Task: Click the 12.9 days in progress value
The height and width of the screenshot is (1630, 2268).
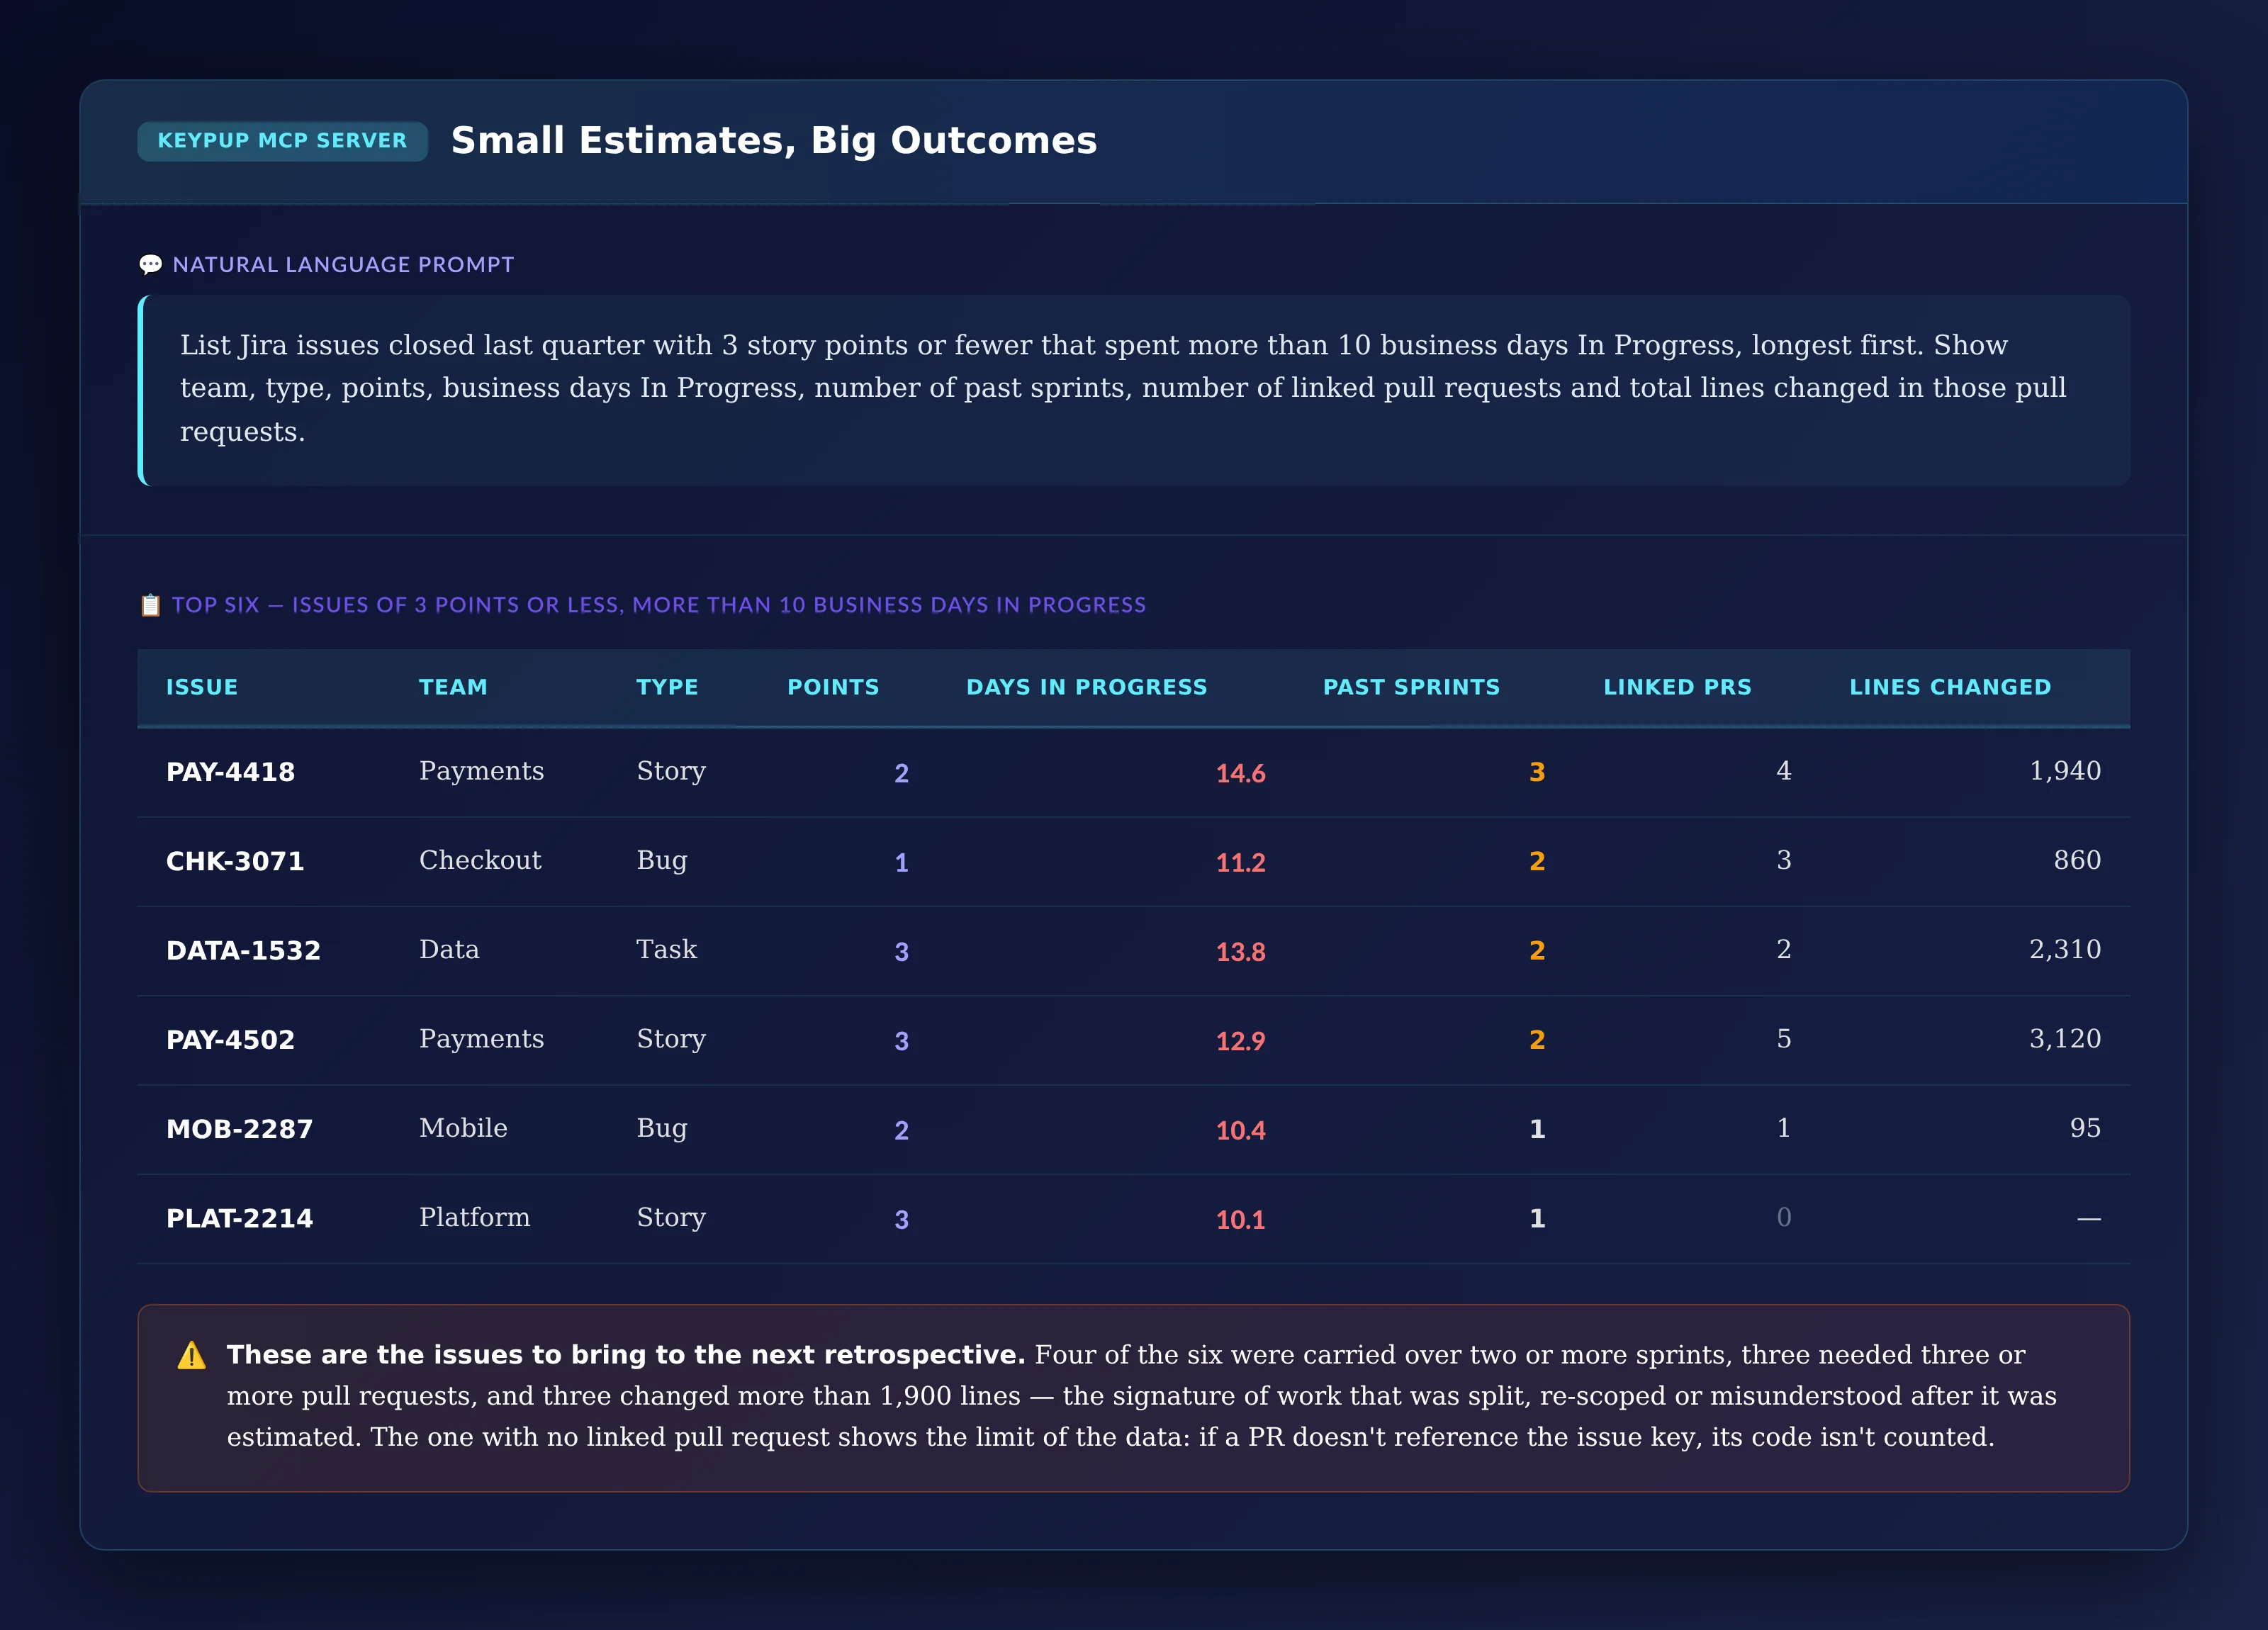Action: [1240, 1041]
